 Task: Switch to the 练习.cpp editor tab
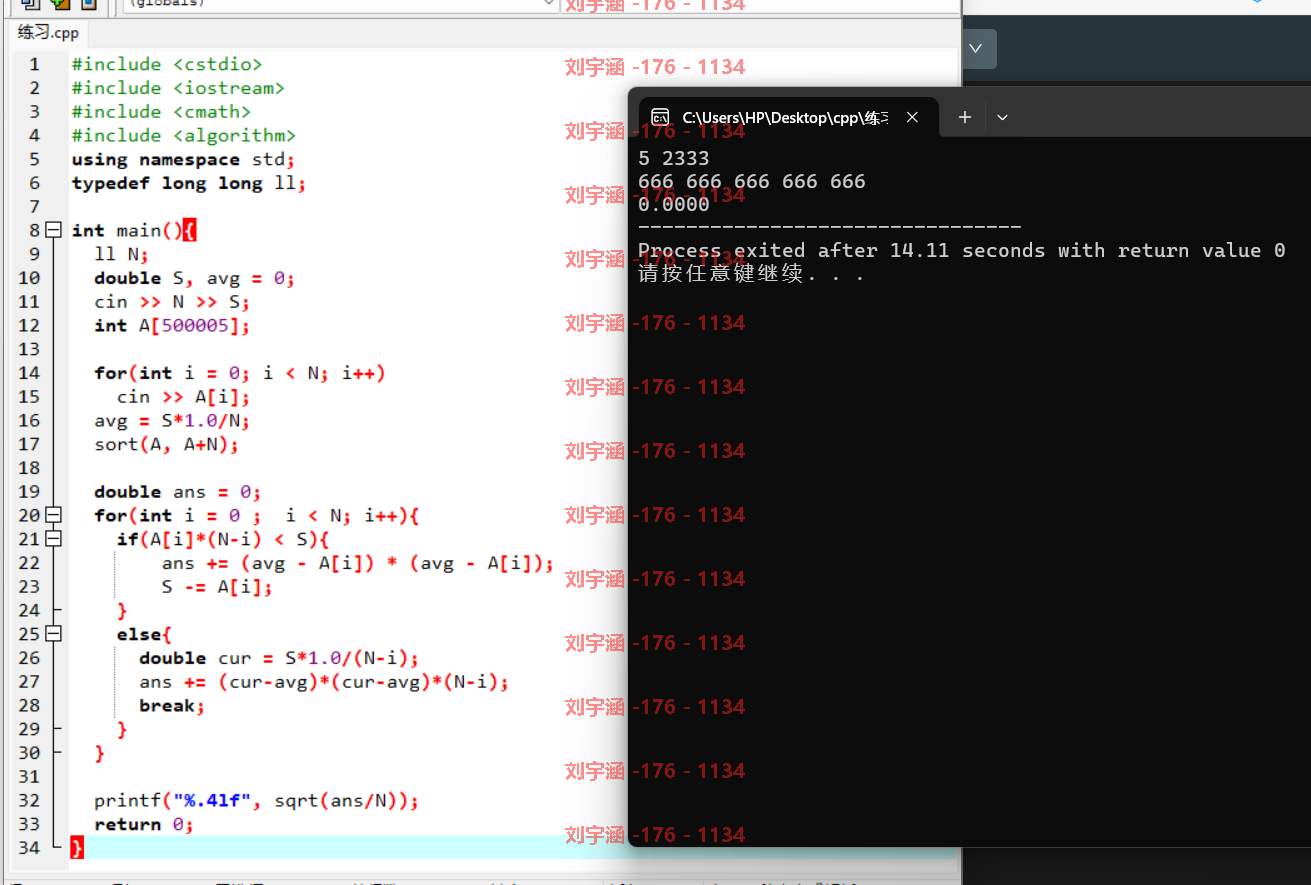click(47, 32)
